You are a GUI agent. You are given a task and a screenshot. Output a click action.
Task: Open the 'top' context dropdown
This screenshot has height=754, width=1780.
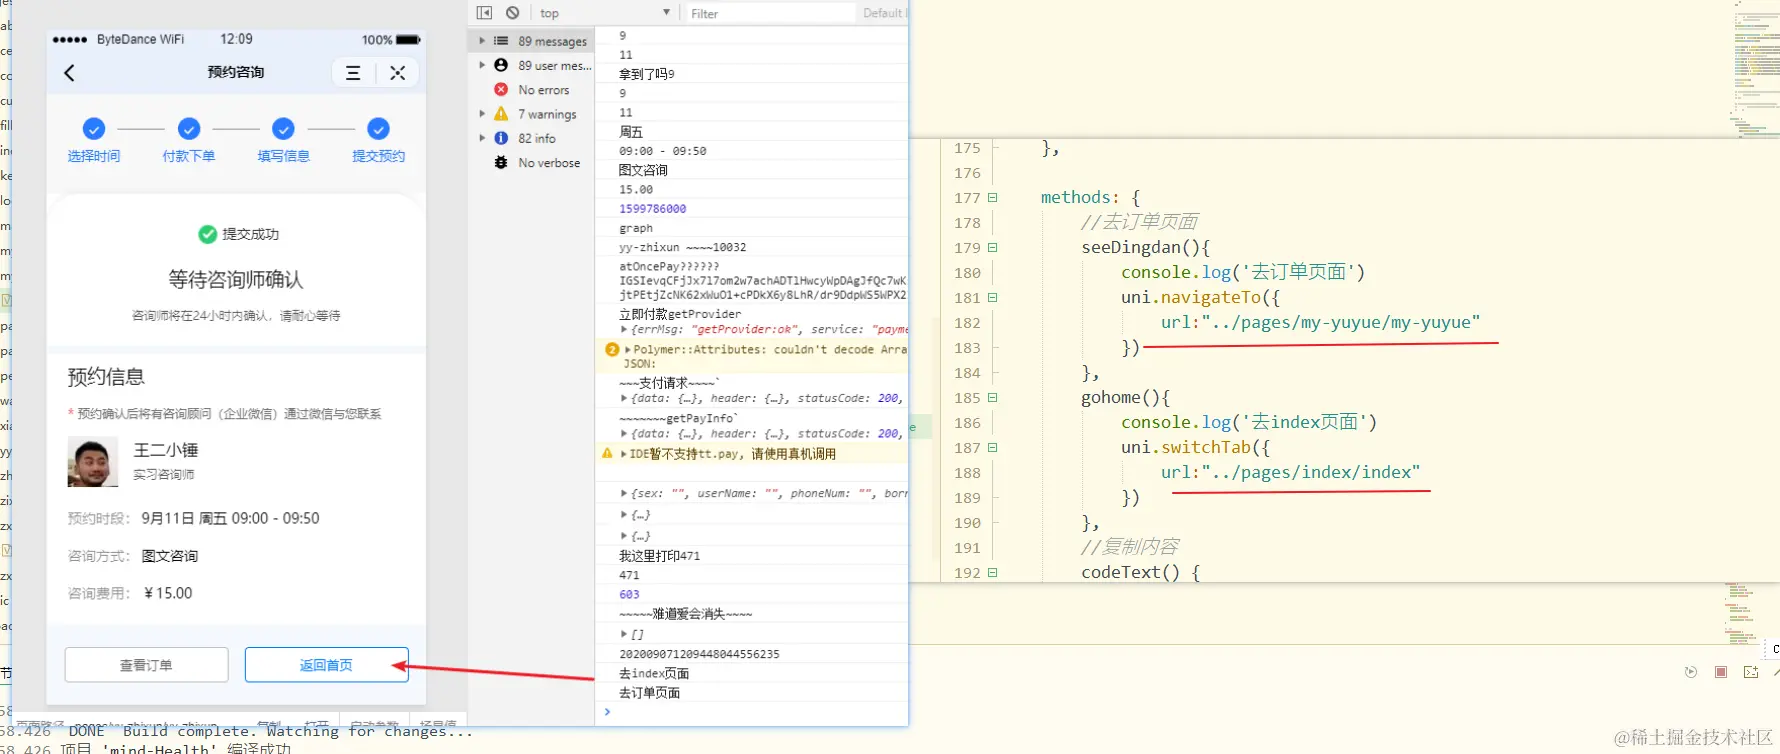pyautogui.click(x=604, y=13)
